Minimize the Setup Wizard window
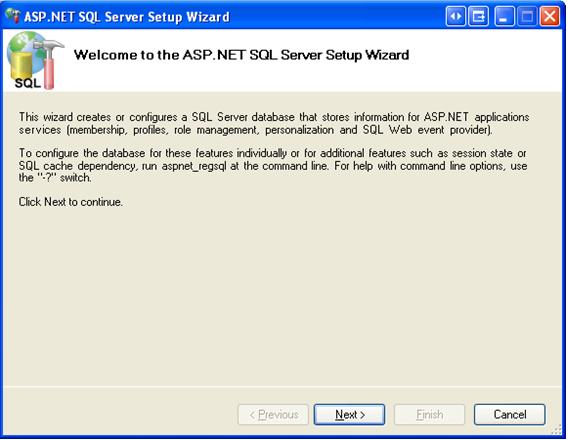 504,17
